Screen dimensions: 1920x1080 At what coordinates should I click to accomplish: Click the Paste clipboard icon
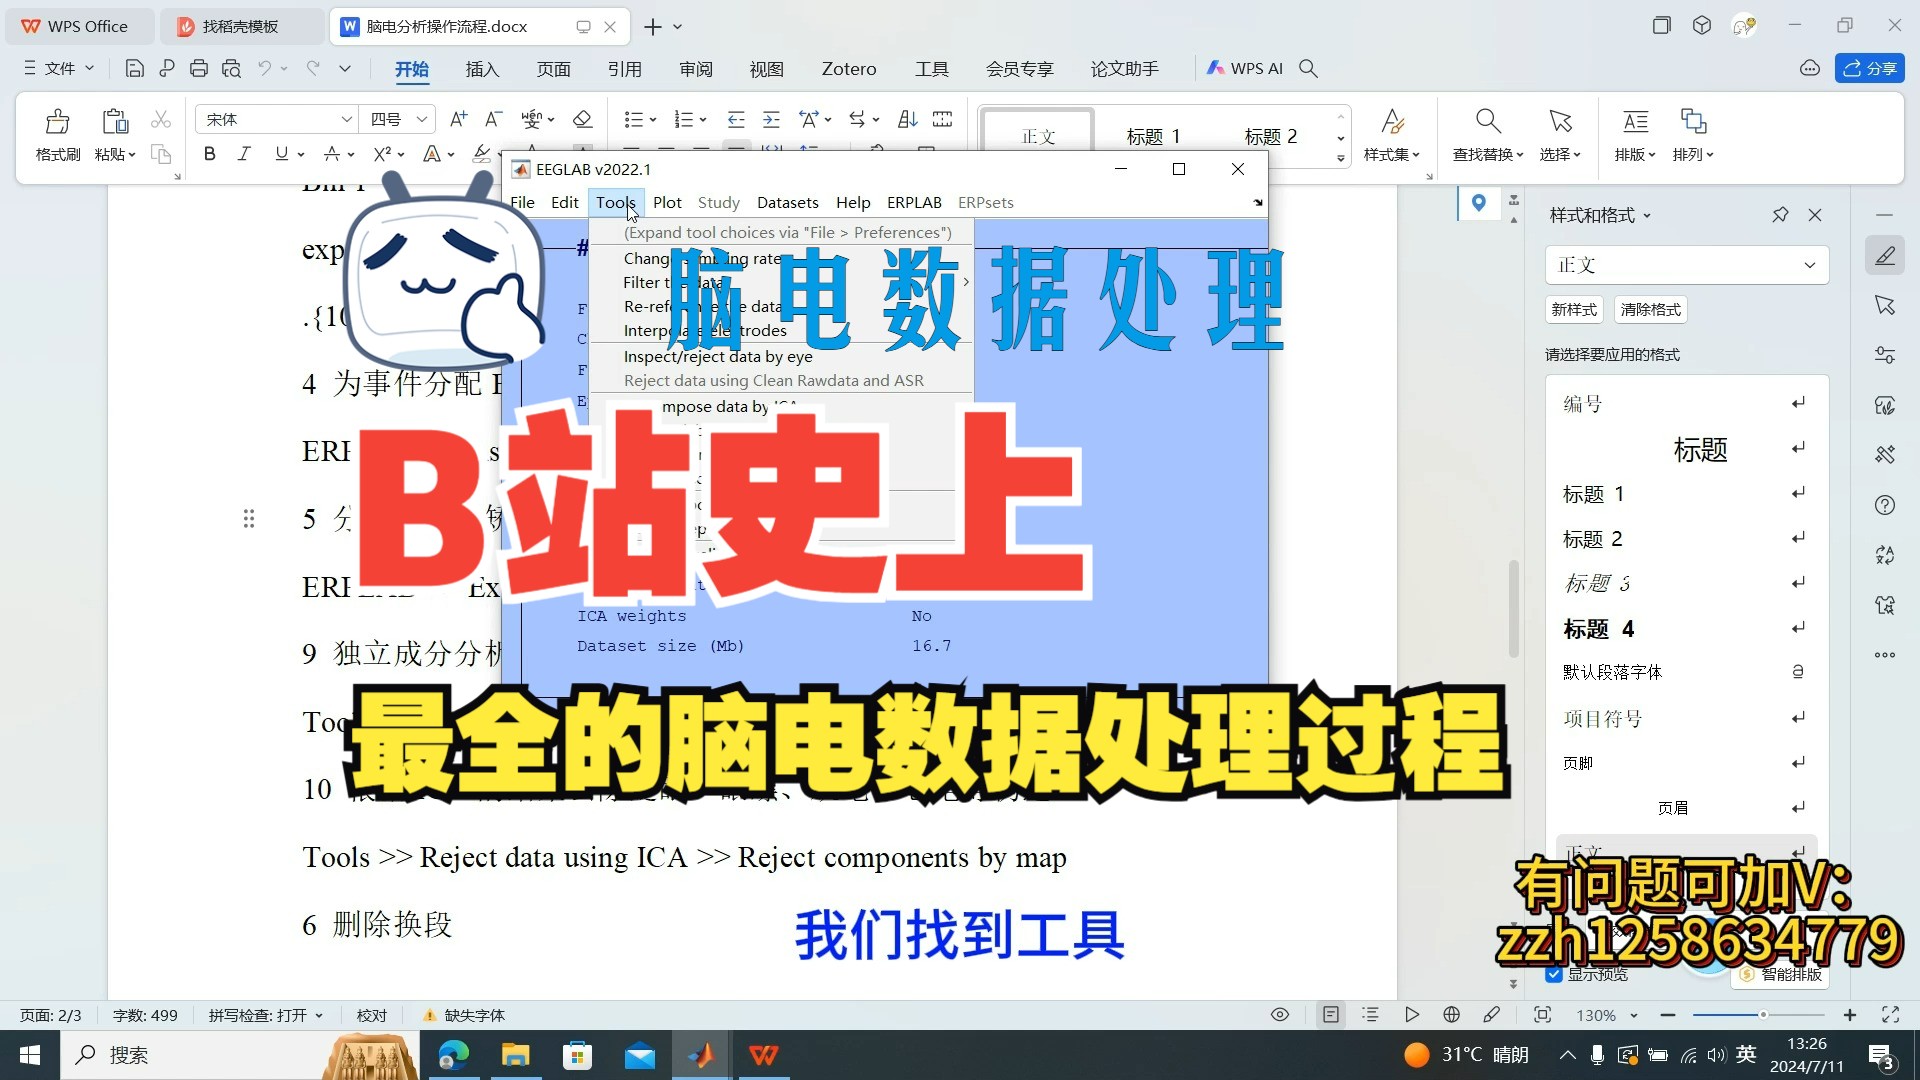pos(115,122)
